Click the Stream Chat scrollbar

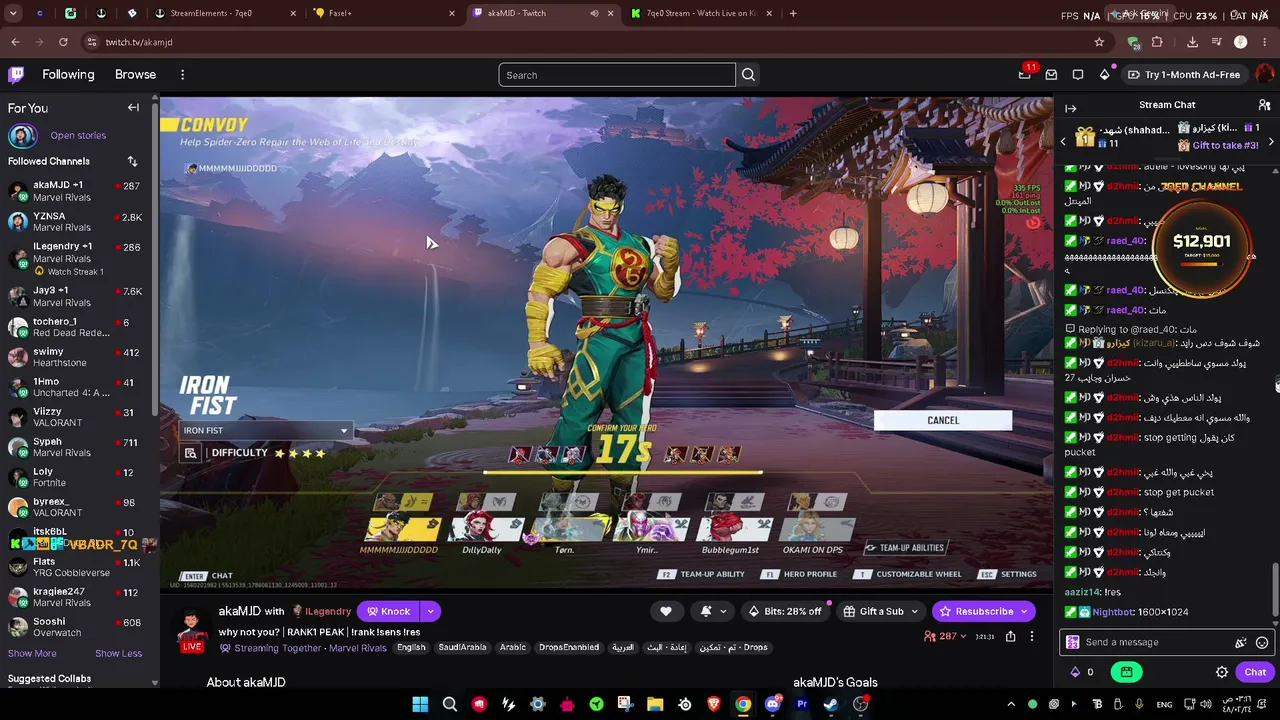pyautogui.click(x=1275, y=590)
